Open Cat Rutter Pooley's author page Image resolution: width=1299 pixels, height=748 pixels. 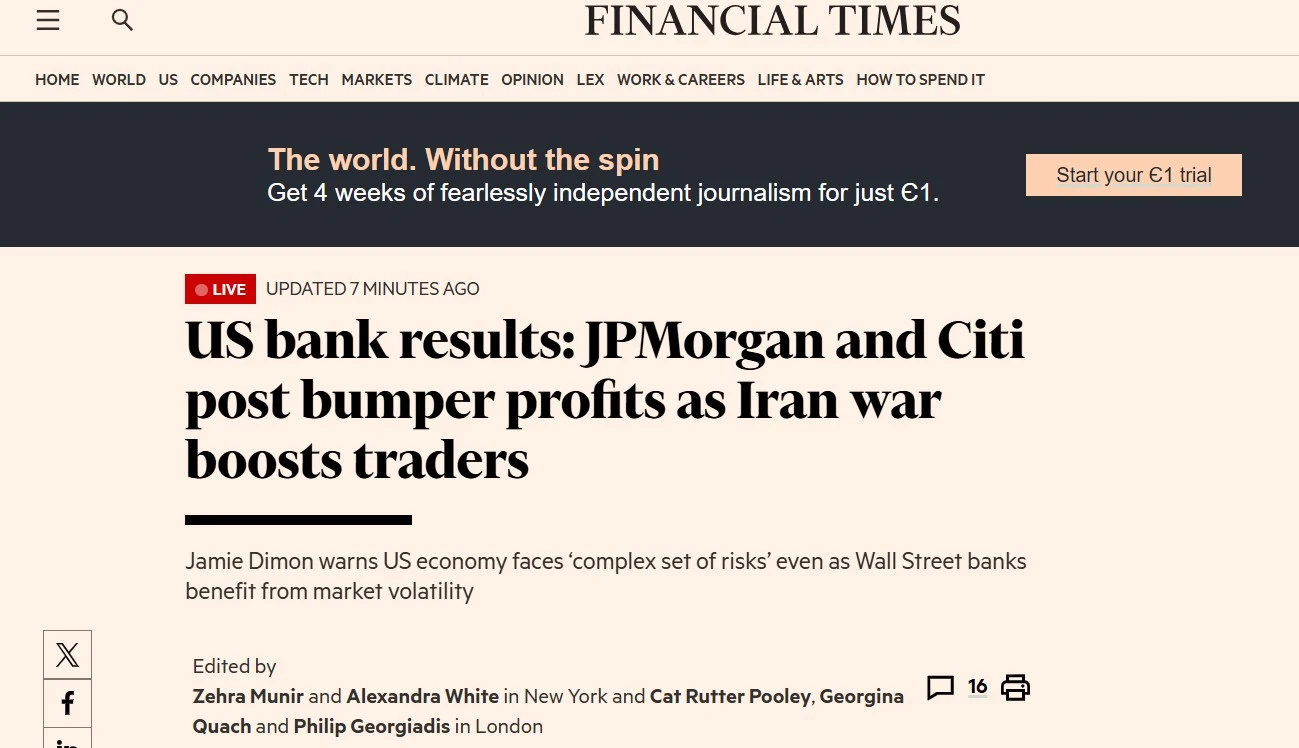tap(730, 696)
